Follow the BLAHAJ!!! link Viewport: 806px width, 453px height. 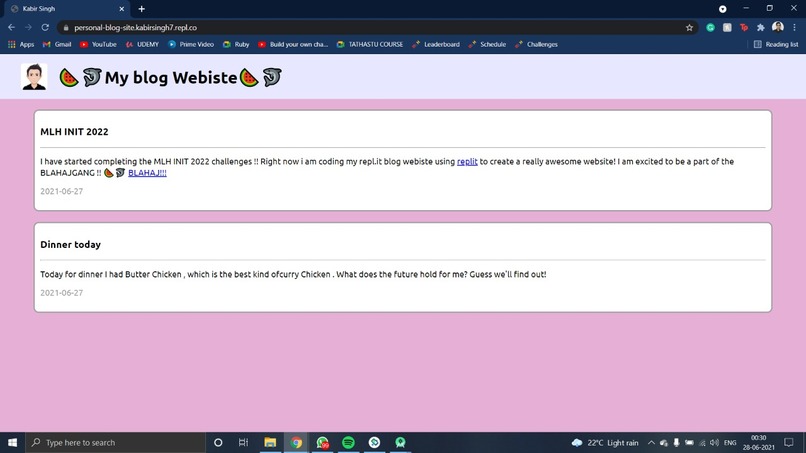tap(147, 173)
